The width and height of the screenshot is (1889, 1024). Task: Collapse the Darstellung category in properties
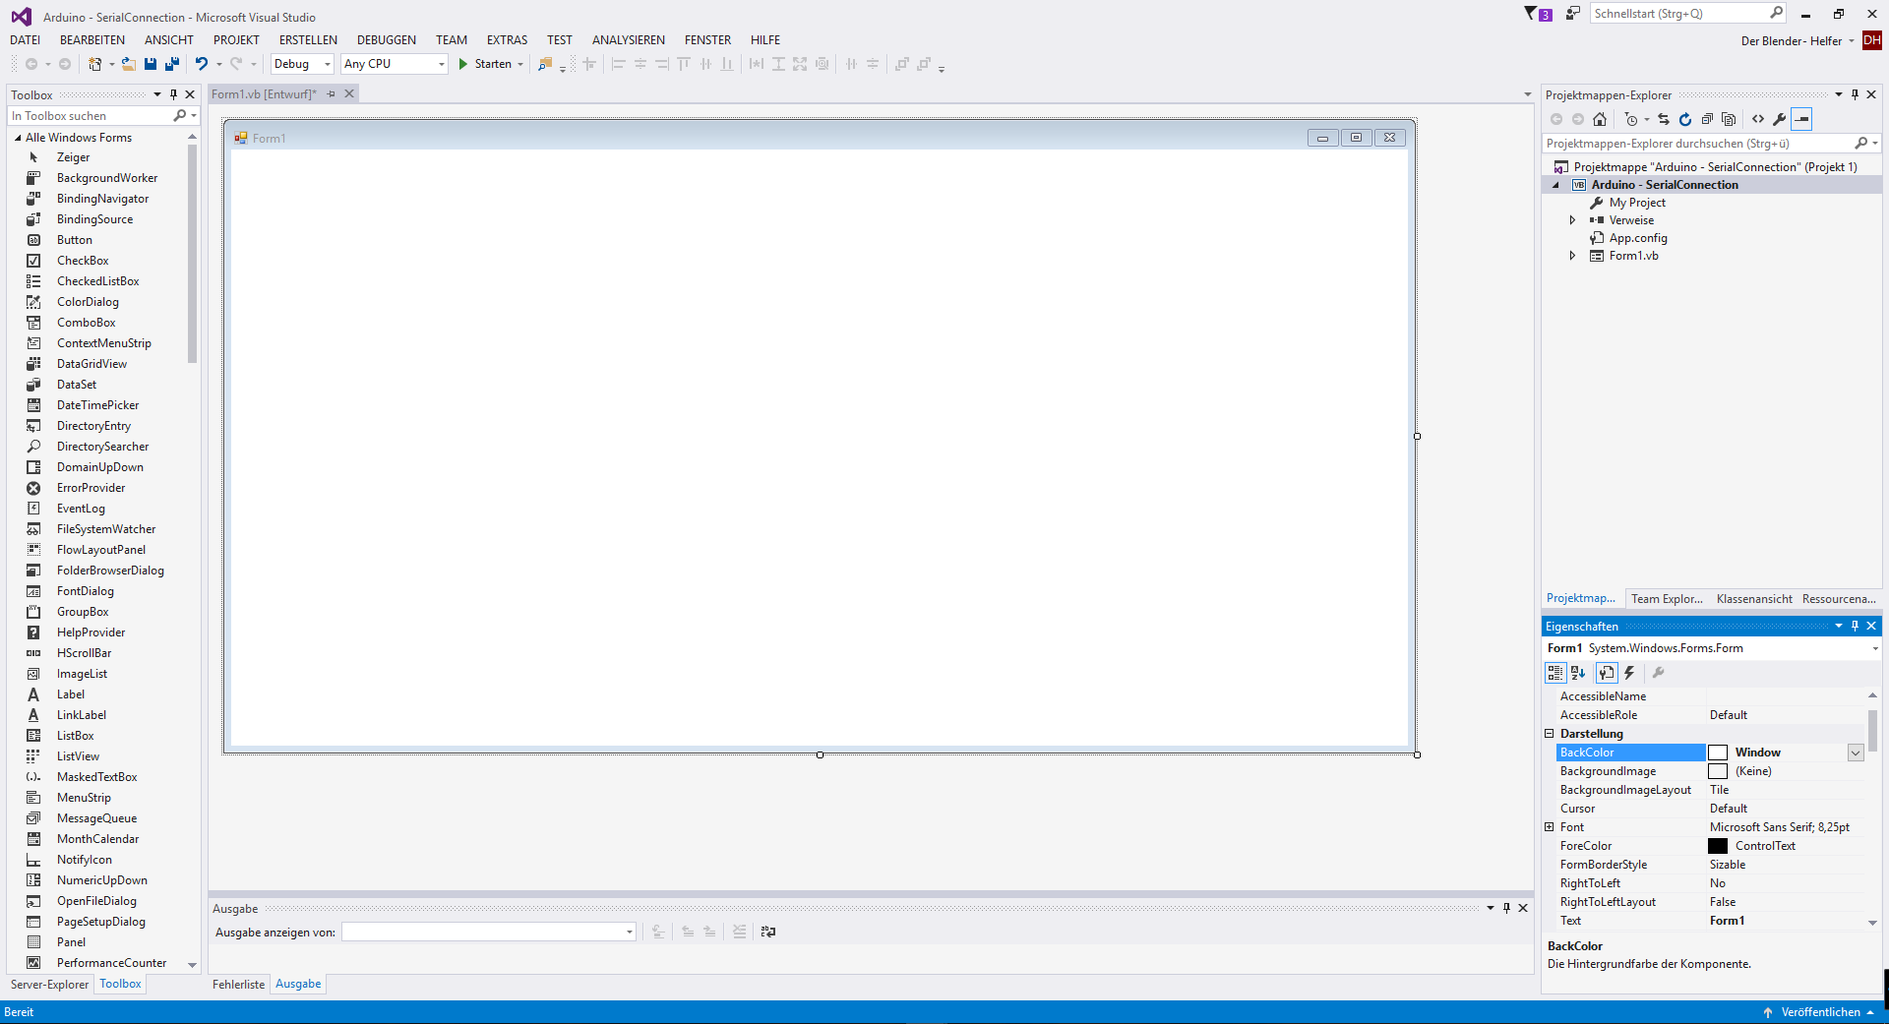tap(1549, 733)
